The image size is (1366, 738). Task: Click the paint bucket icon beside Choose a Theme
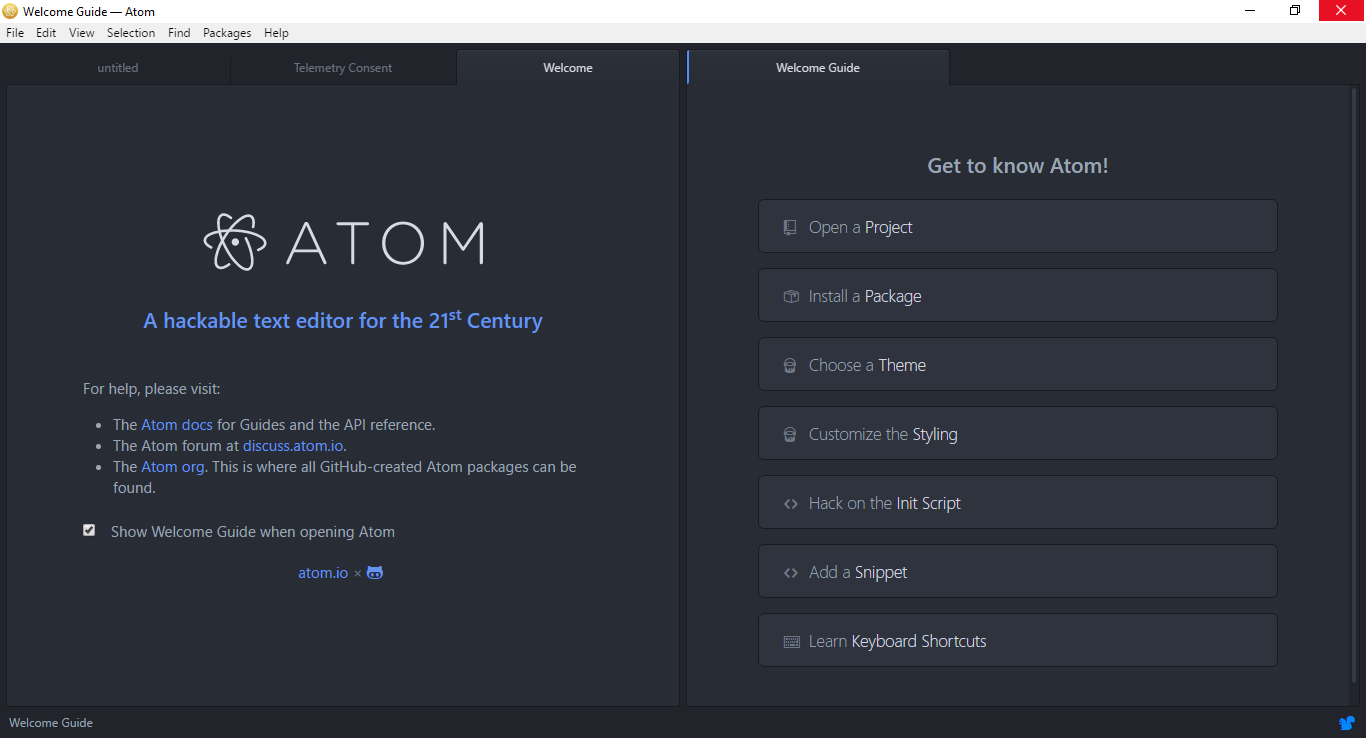790,365
